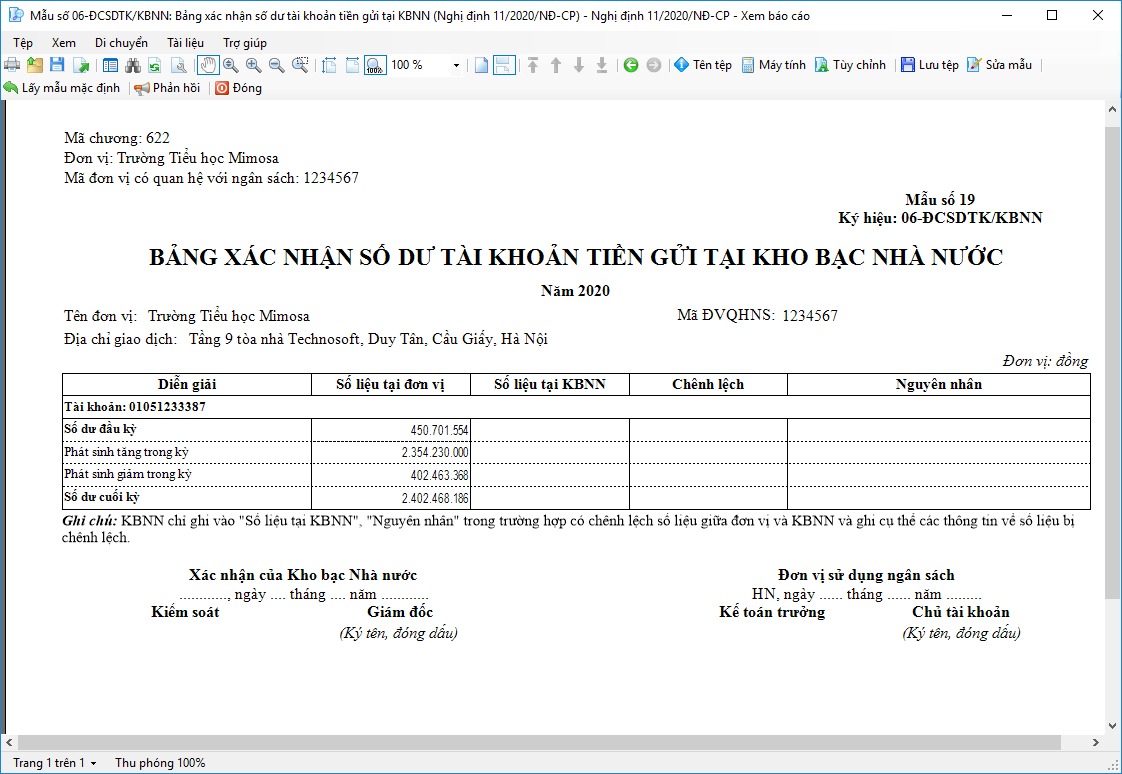The height and width of the screenshot is (774, 1122).
Task: Click the horizontal scrollbar right arrow
Action: [x=1096, y=743]
